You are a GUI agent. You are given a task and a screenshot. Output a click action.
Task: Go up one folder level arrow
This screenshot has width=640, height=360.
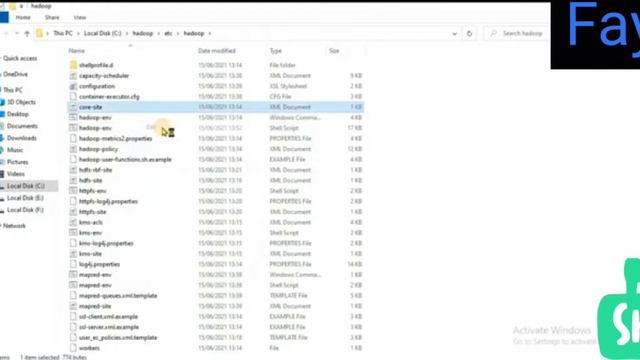pos(27,33)
